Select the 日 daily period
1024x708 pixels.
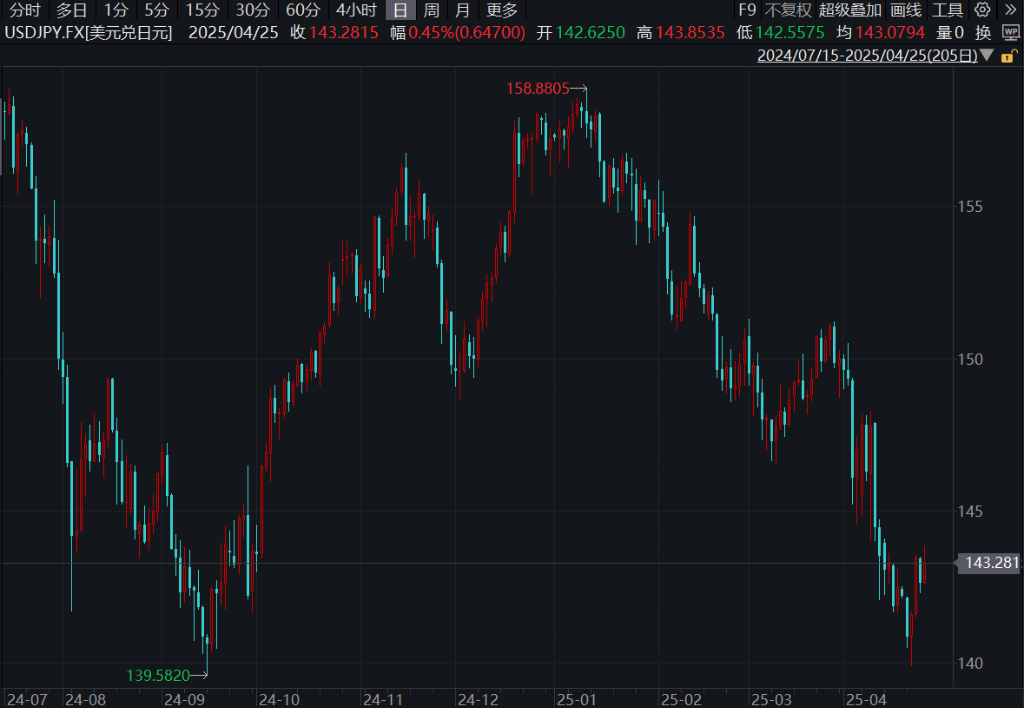click(x=400, y=11)
